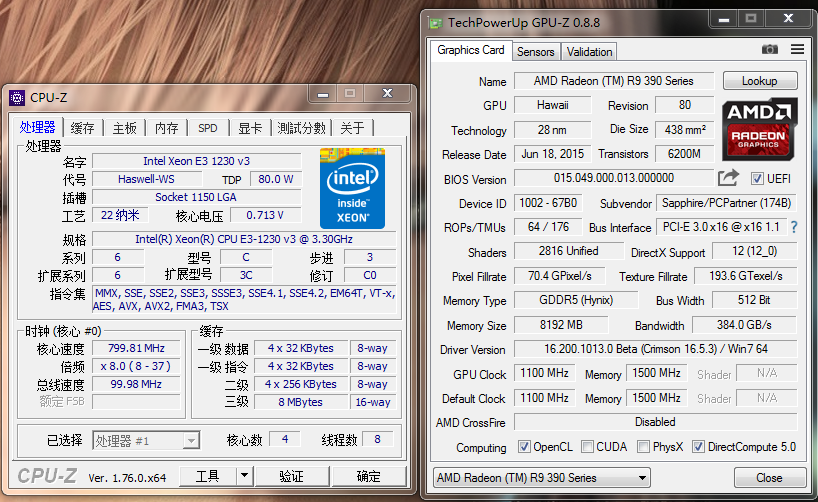This screenshot has height=502, width=818.
Task: Click the Intel Inside Xeon logo
Action: 353,188
